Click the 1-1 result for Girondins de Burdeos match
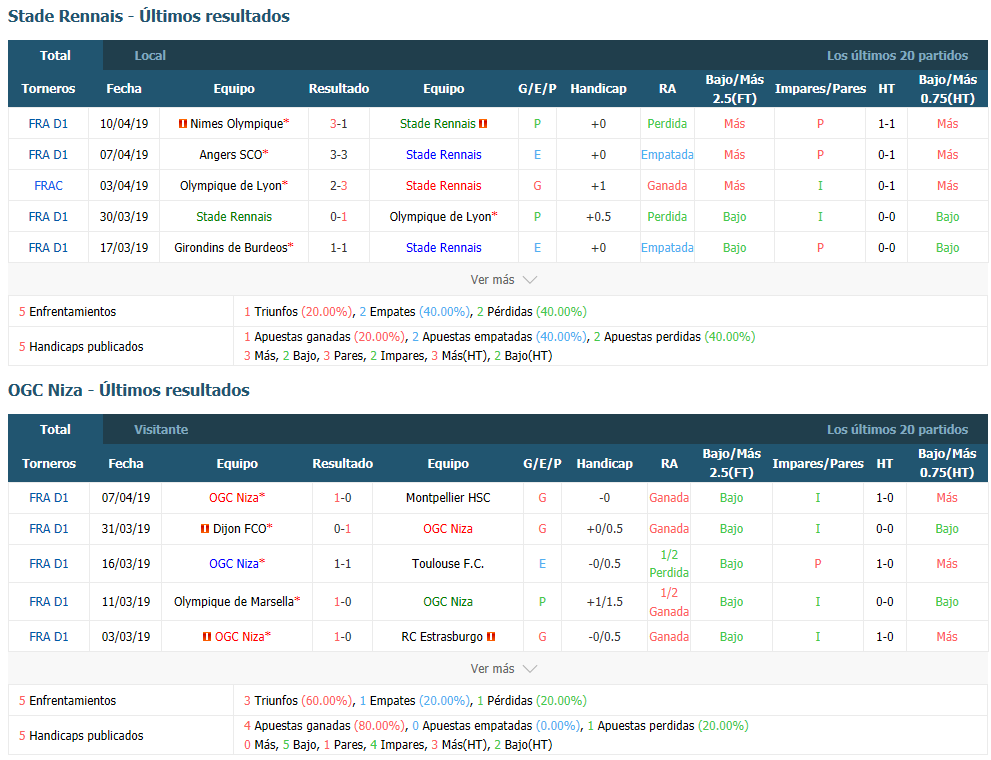Viewport: 991px width, 760px height. click(339, 248)
